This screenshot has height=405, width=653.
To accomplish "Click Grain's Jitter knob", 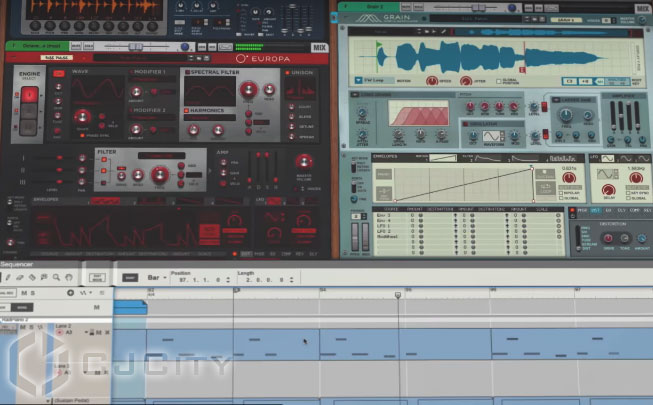I will tap(466, 80).
